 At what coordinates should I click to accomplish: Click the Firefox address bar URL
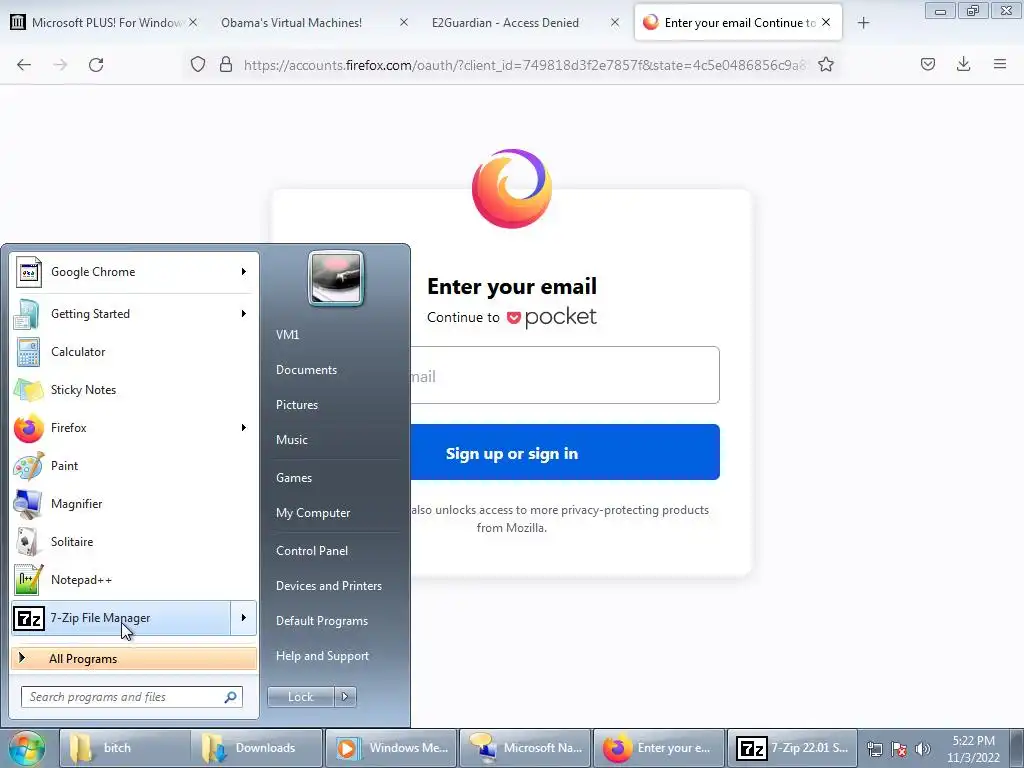click(x=525, y=65)
